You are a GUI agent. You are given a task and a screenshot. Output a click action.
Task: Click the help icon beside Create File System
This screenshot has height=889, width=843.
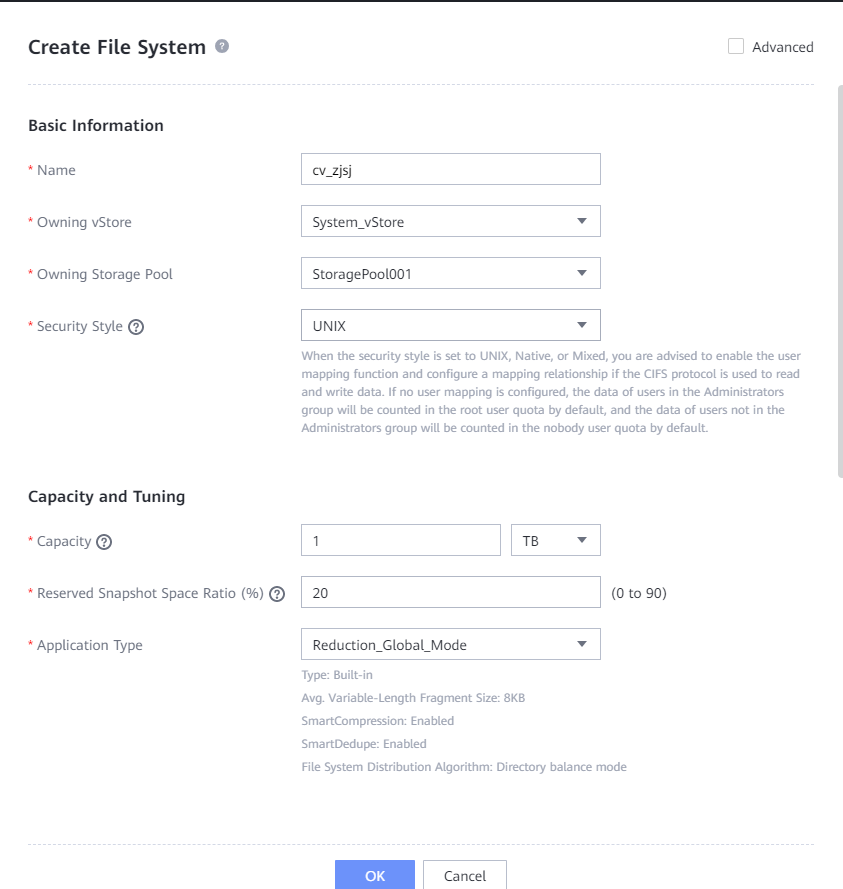[x=222, y=46]
